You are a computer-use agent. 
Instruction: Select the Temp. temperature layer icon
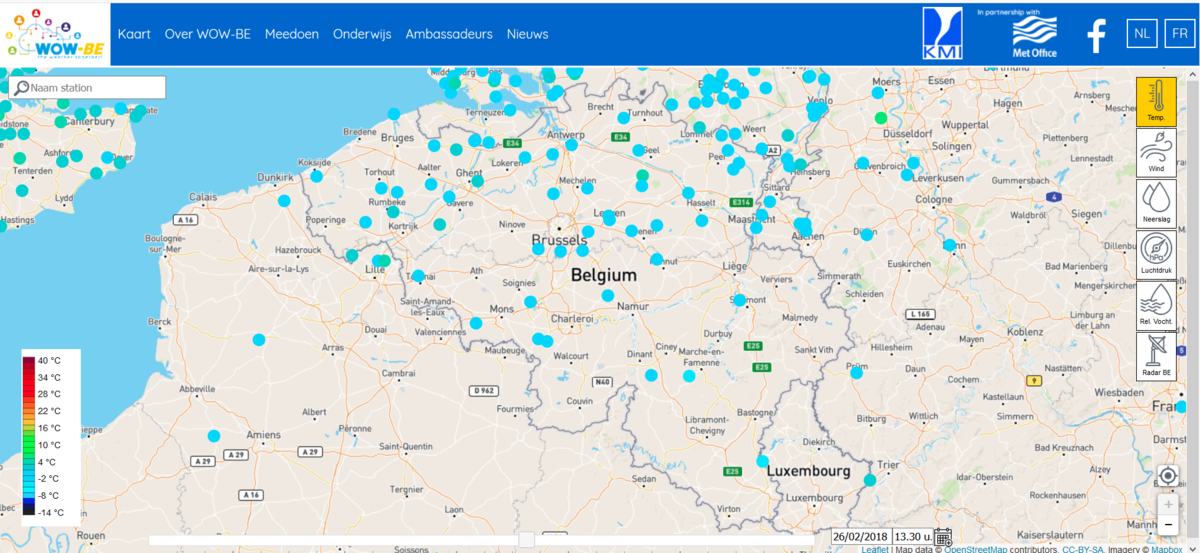[1156, 101]
